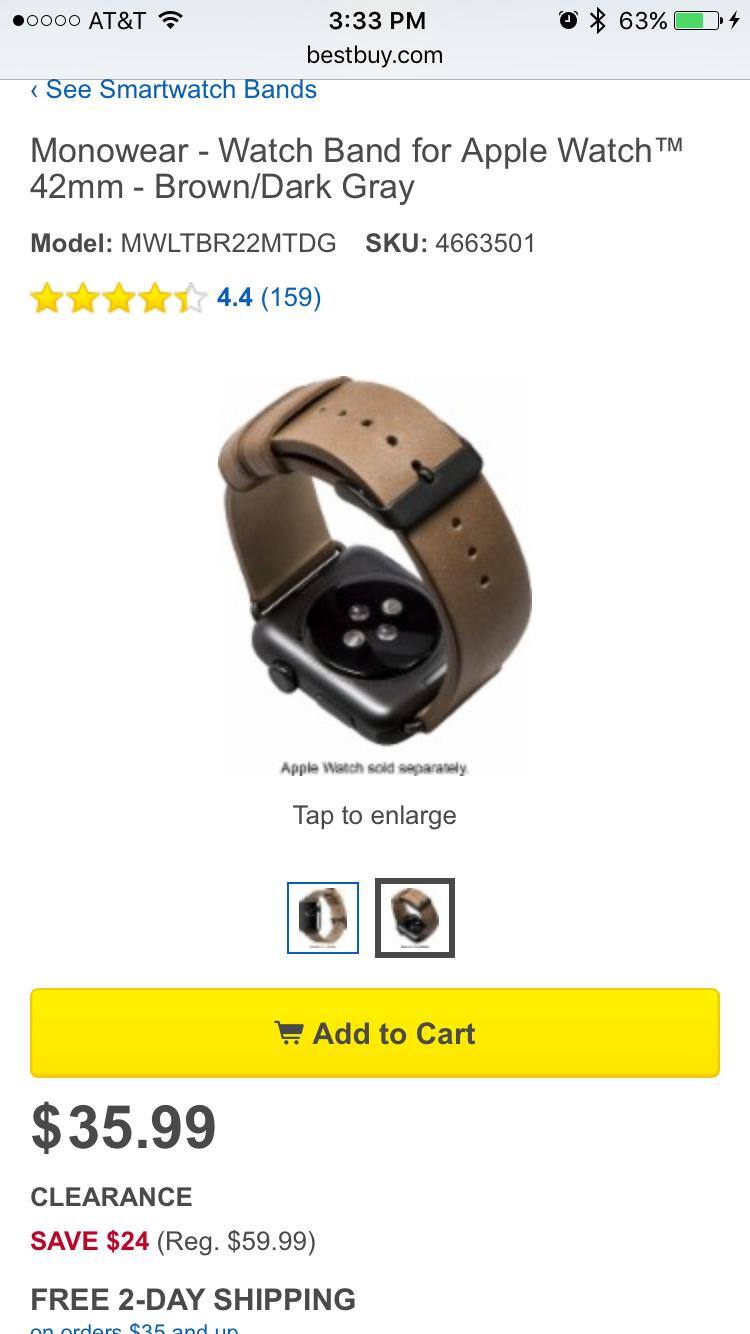Open the 159 reviews link
Viewport: 750px width, 1334px height.
click(x=291, y=297)
